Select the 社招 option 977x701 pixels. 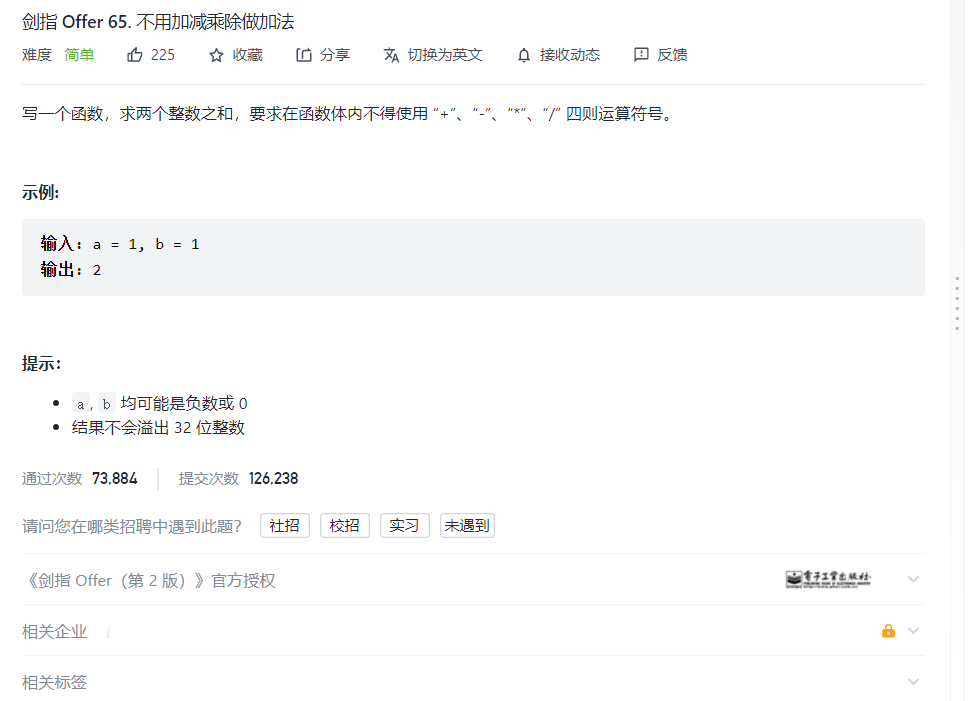(285, 526)
